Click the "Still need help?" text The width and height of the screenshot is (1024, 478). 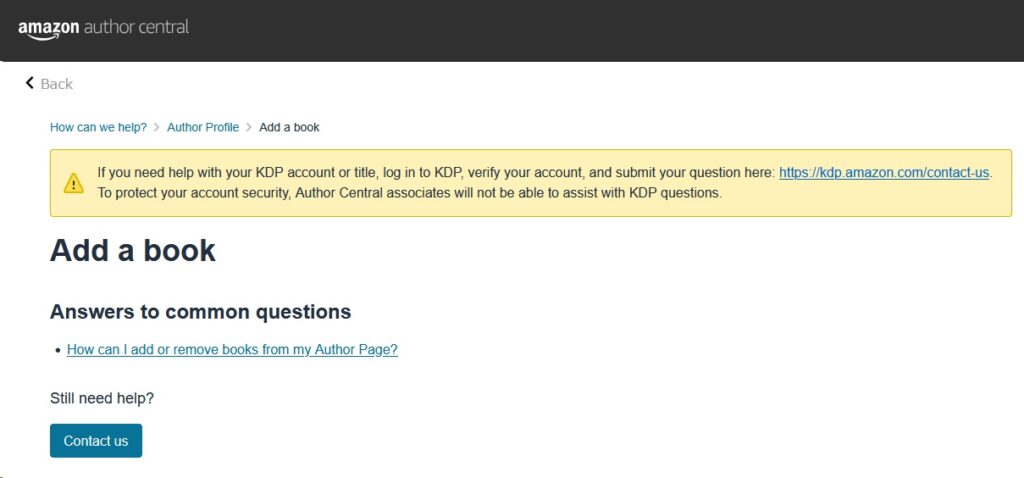point(102,398)
